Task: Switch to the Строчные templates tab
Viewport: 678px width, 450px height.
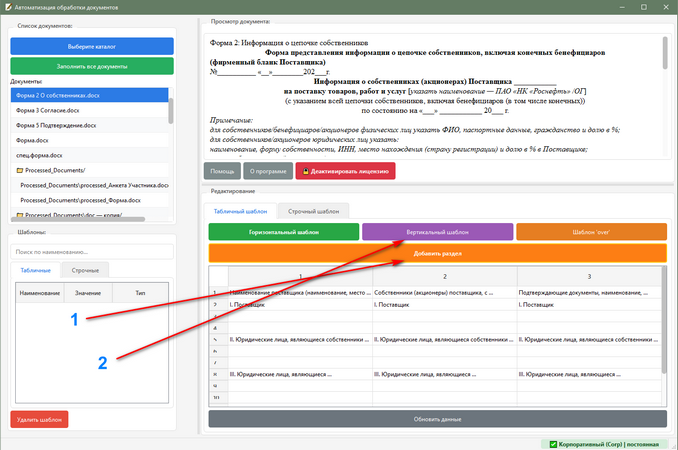Action: pos(85,270)
